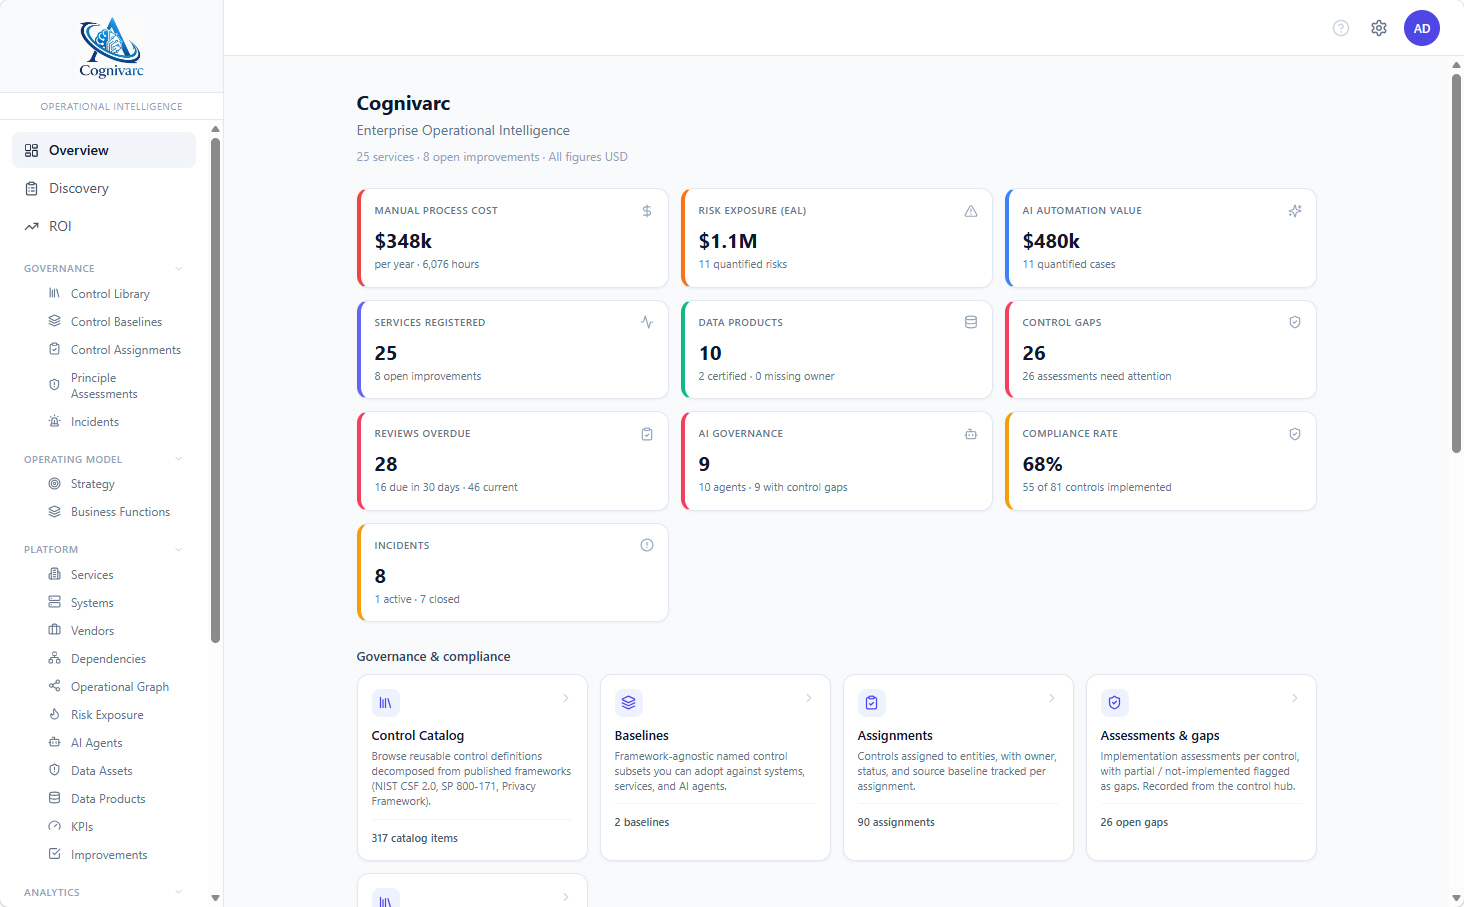This screenshot has height=907, width=1464.
Task: Click the Cognivarc logo
Action: (111, 47)
